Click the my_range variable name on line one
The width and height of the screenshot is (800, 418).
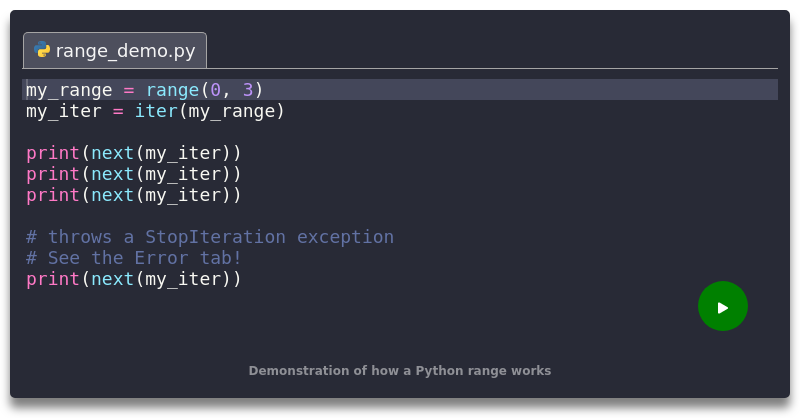pos(69,90)
